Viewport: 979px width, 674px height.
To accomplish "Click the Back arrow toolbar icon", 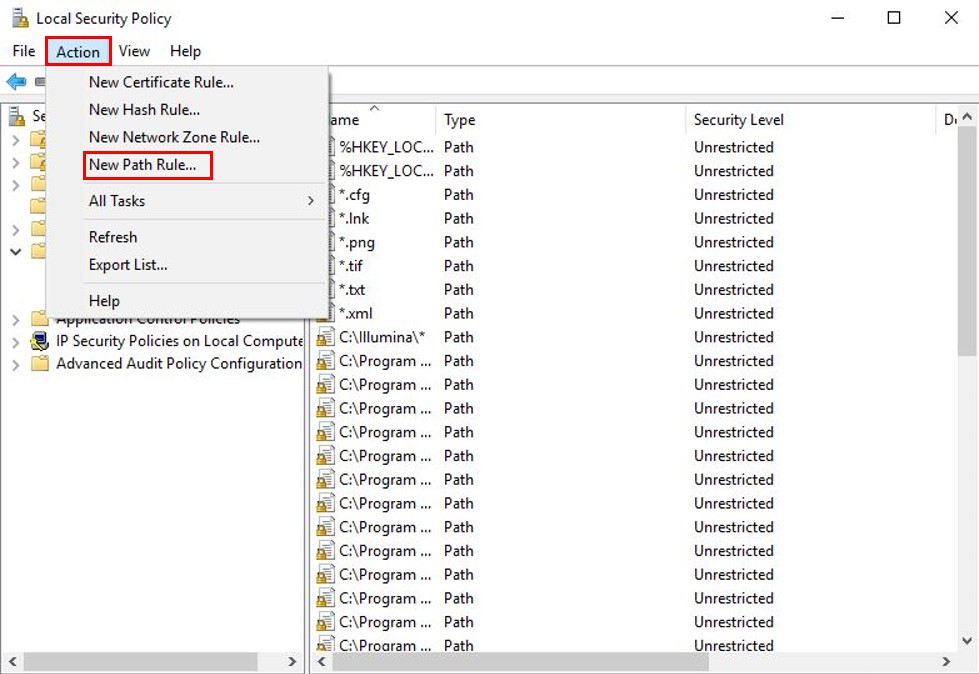I will click(16, 81).
